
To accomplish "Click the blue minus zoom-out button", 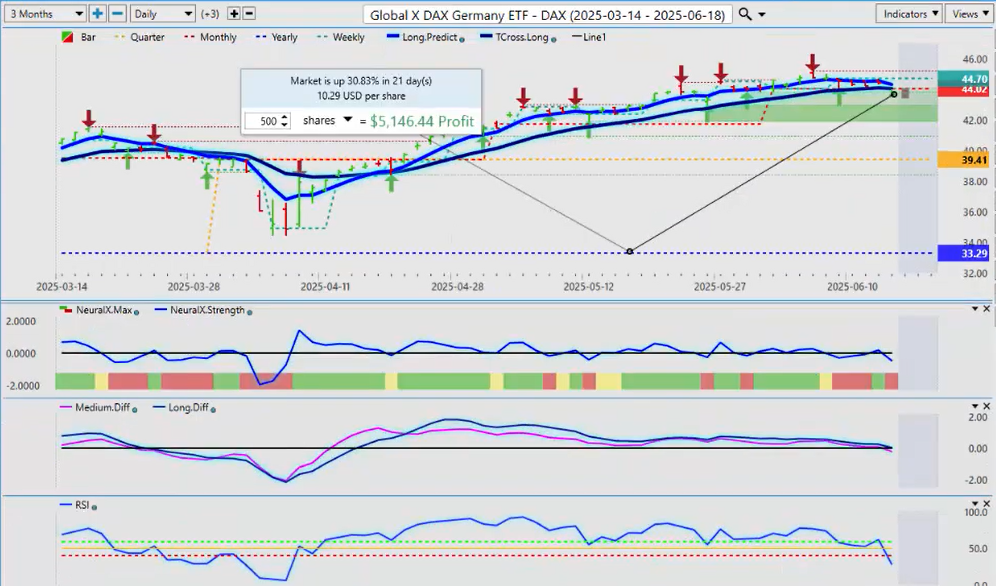I will [118, 13].
